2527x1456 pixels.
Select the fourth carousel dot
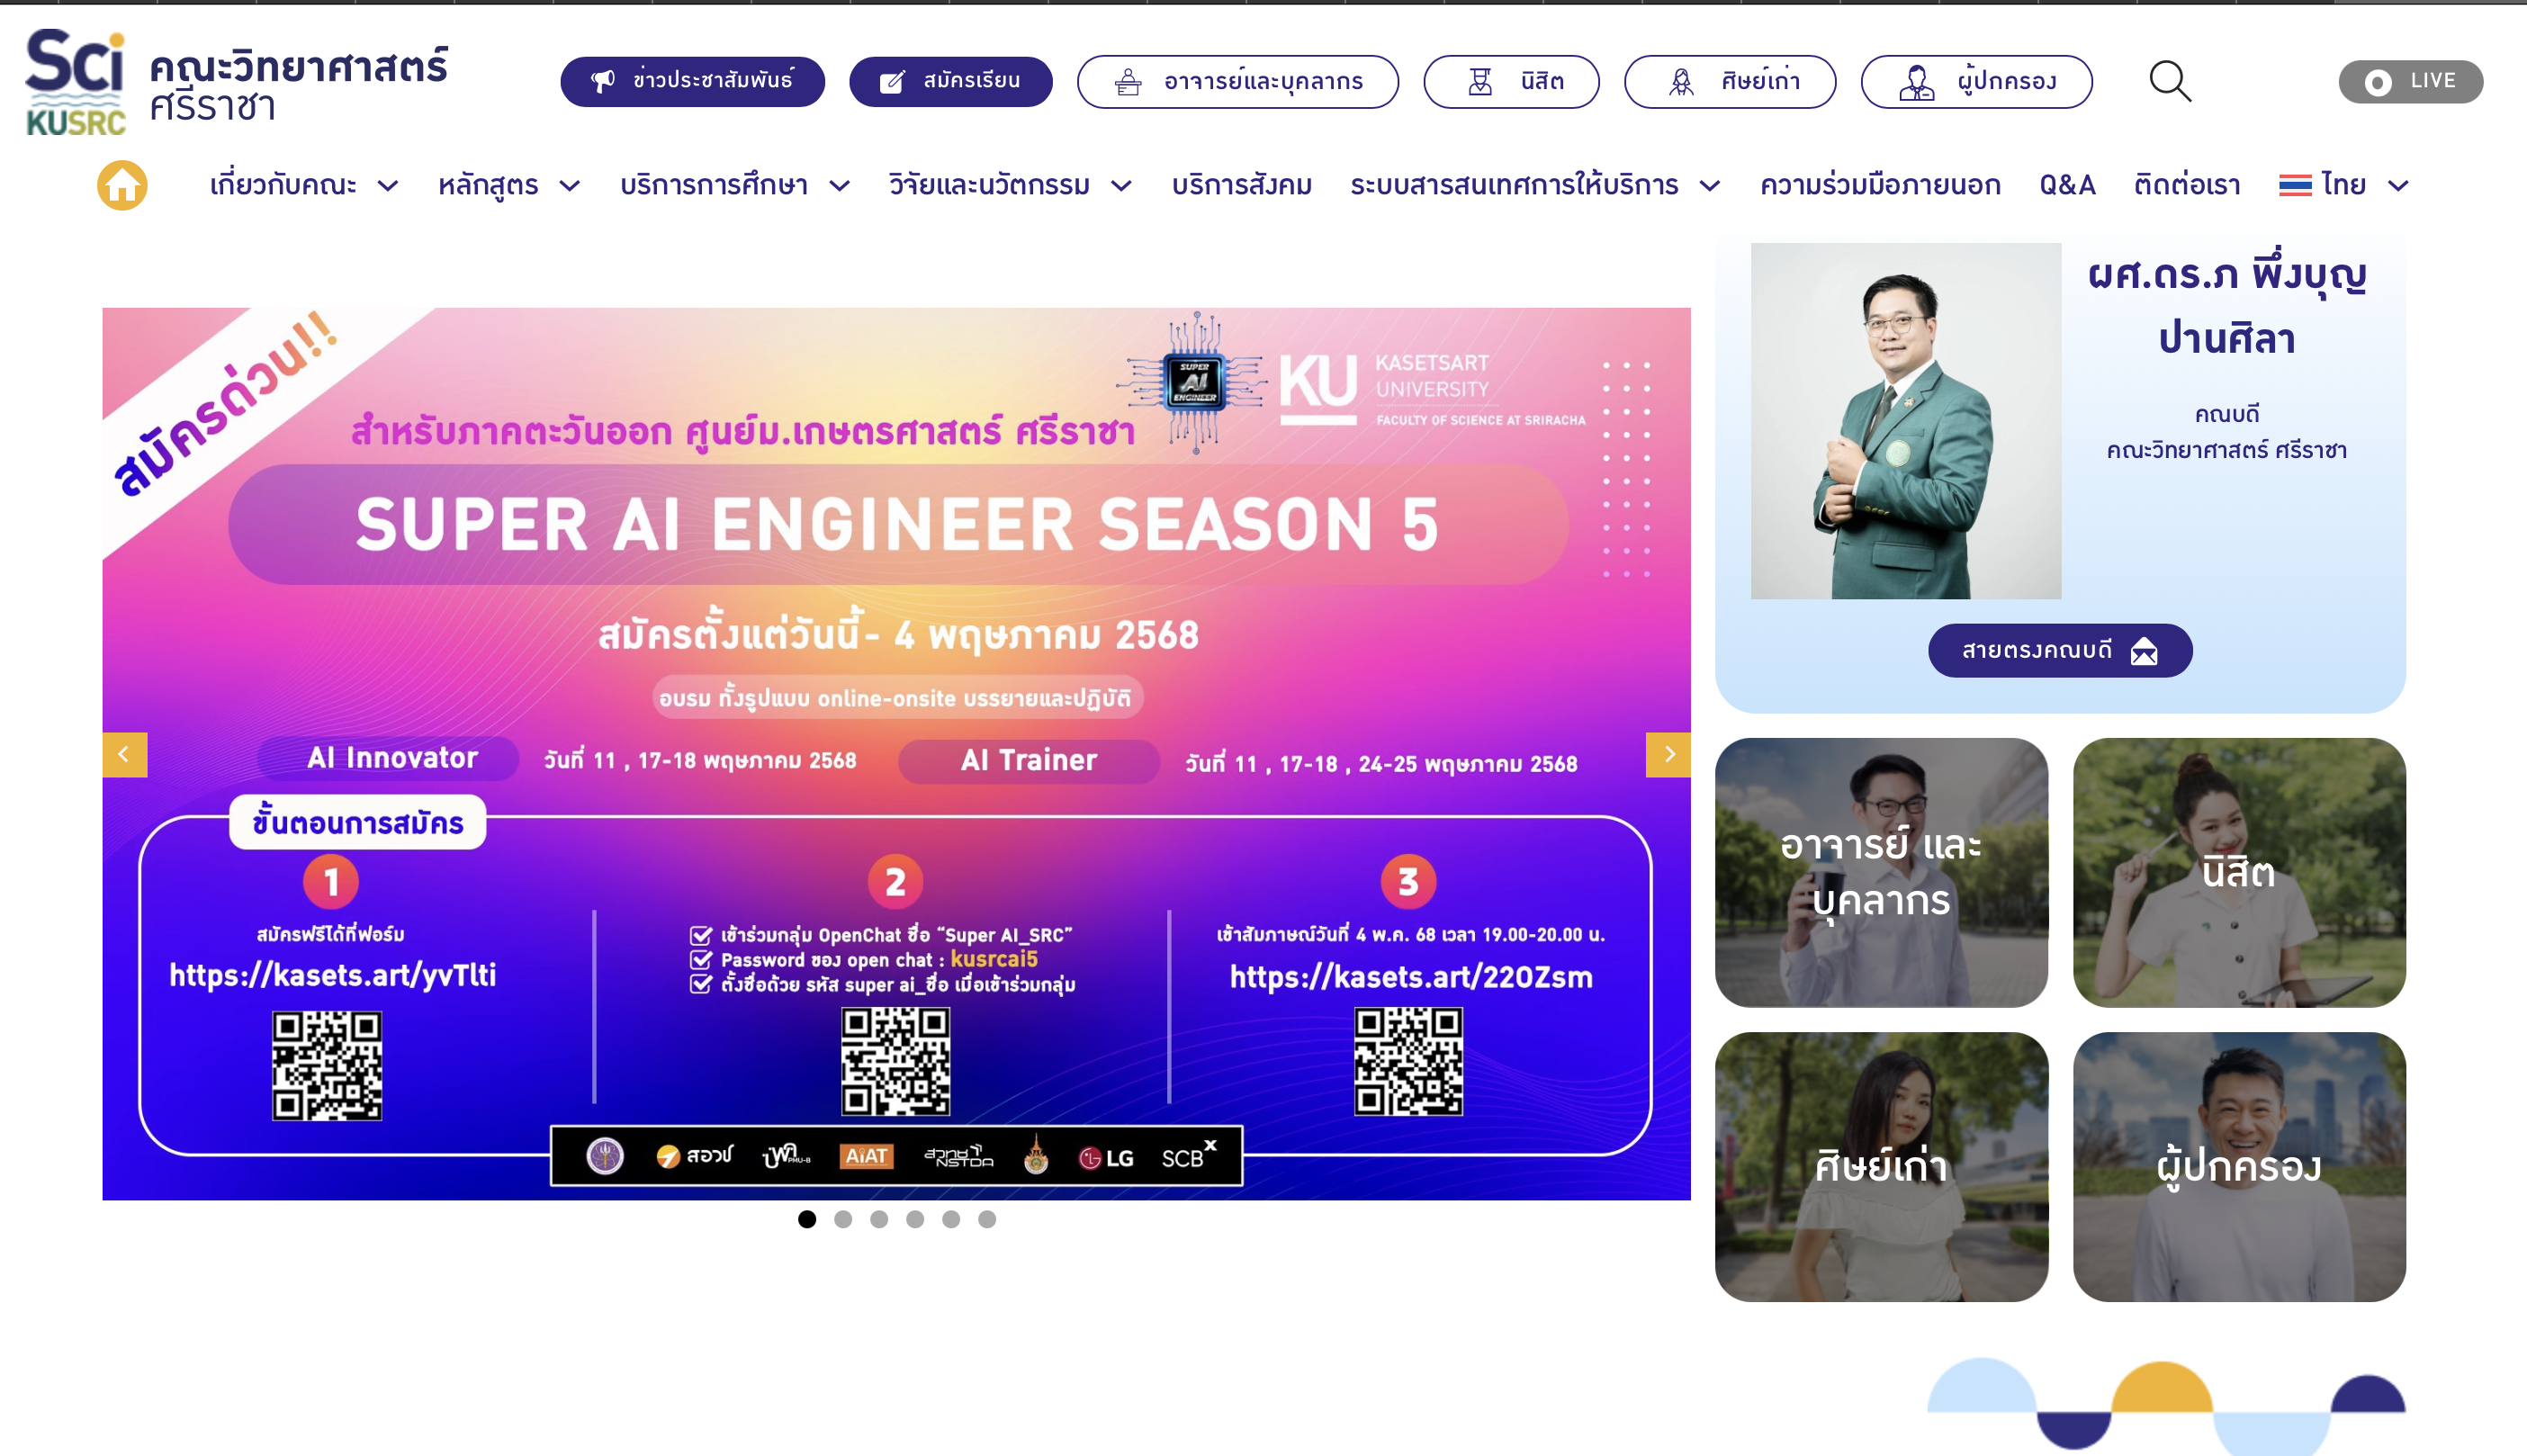pyautogui.click(x=915, y=1218)
